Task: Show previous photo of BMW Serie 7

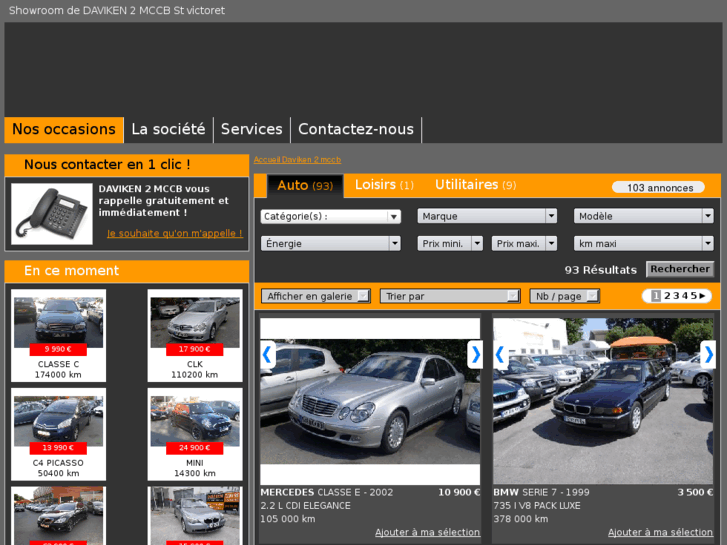Action: (x=500, y=355)
